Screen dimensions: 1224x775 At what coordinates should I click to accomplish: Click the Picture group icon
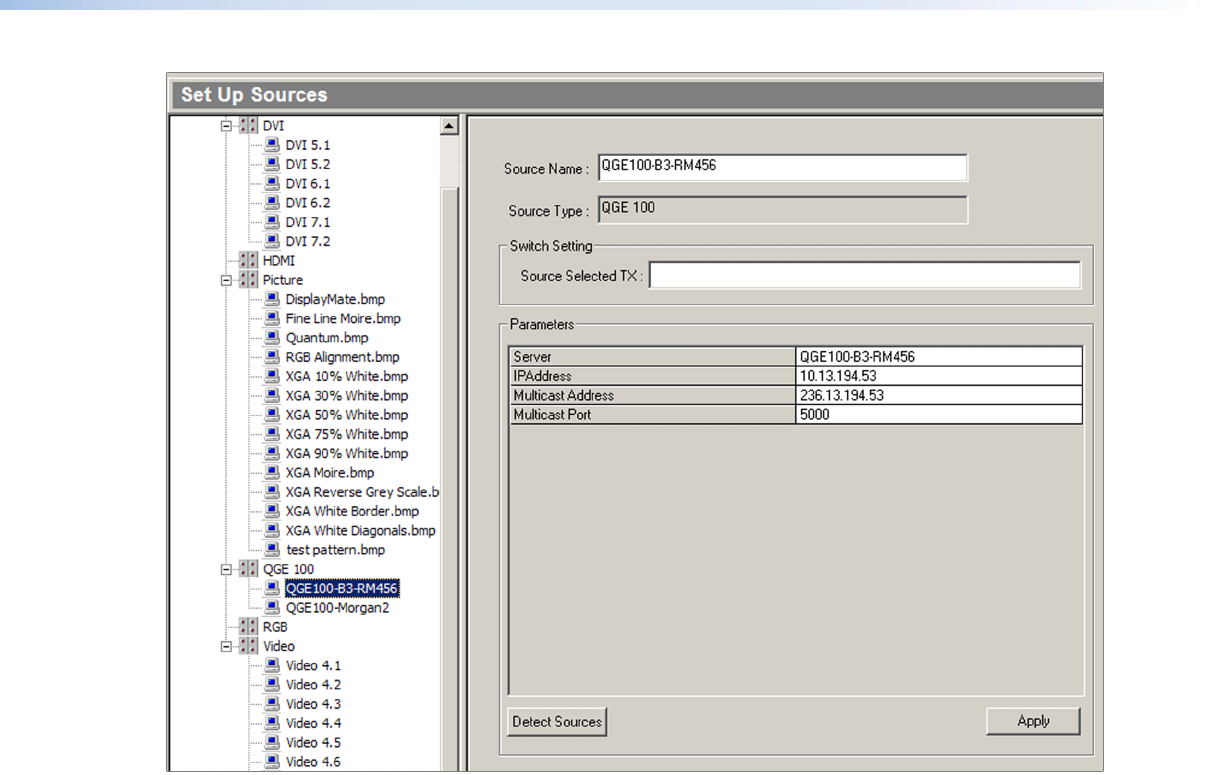coord(248,280)
